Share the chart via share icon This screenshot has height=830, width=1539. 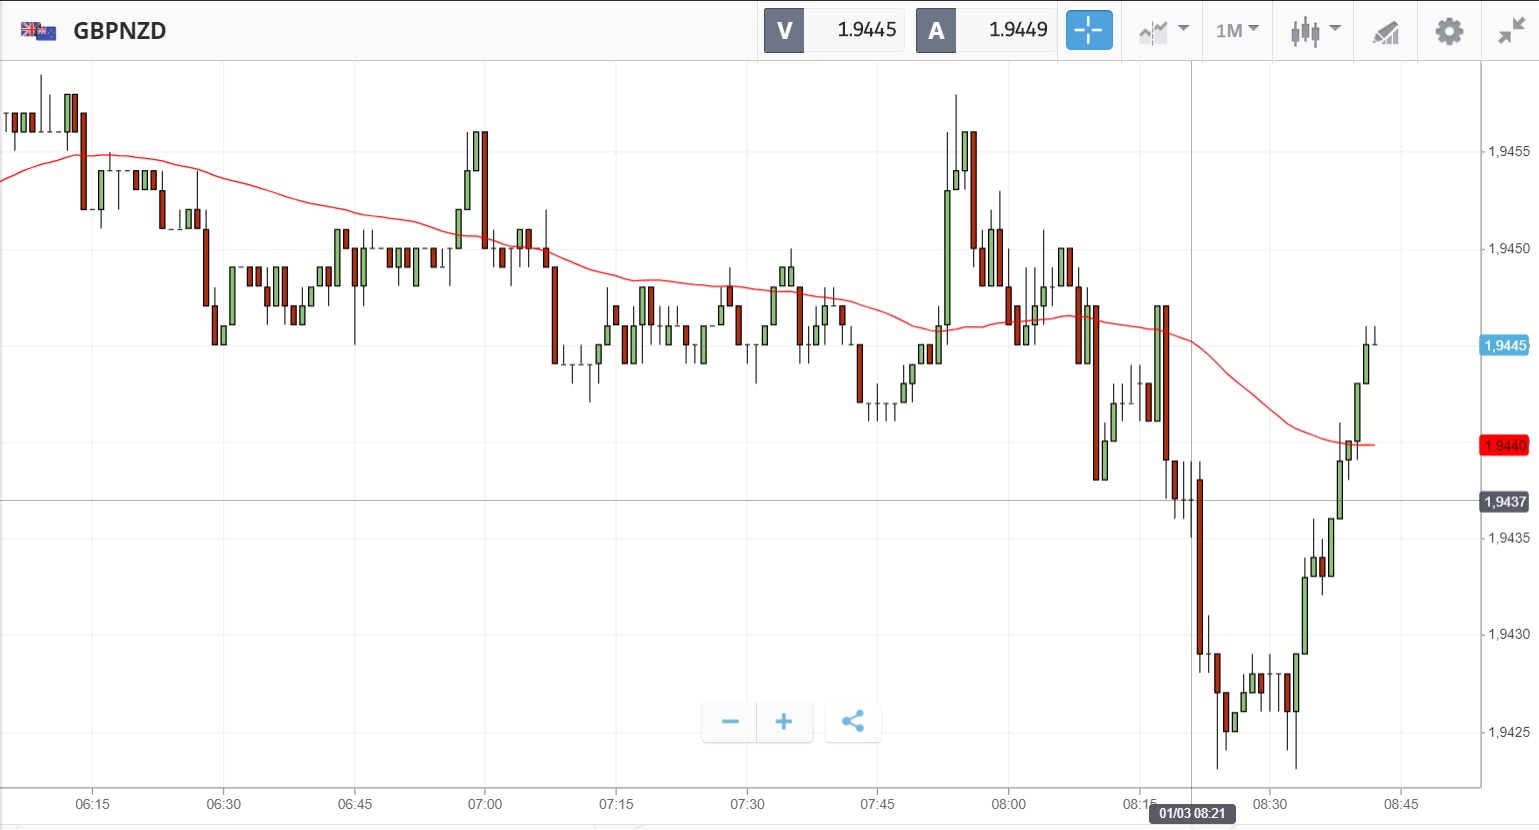click(x=853, y=721)
